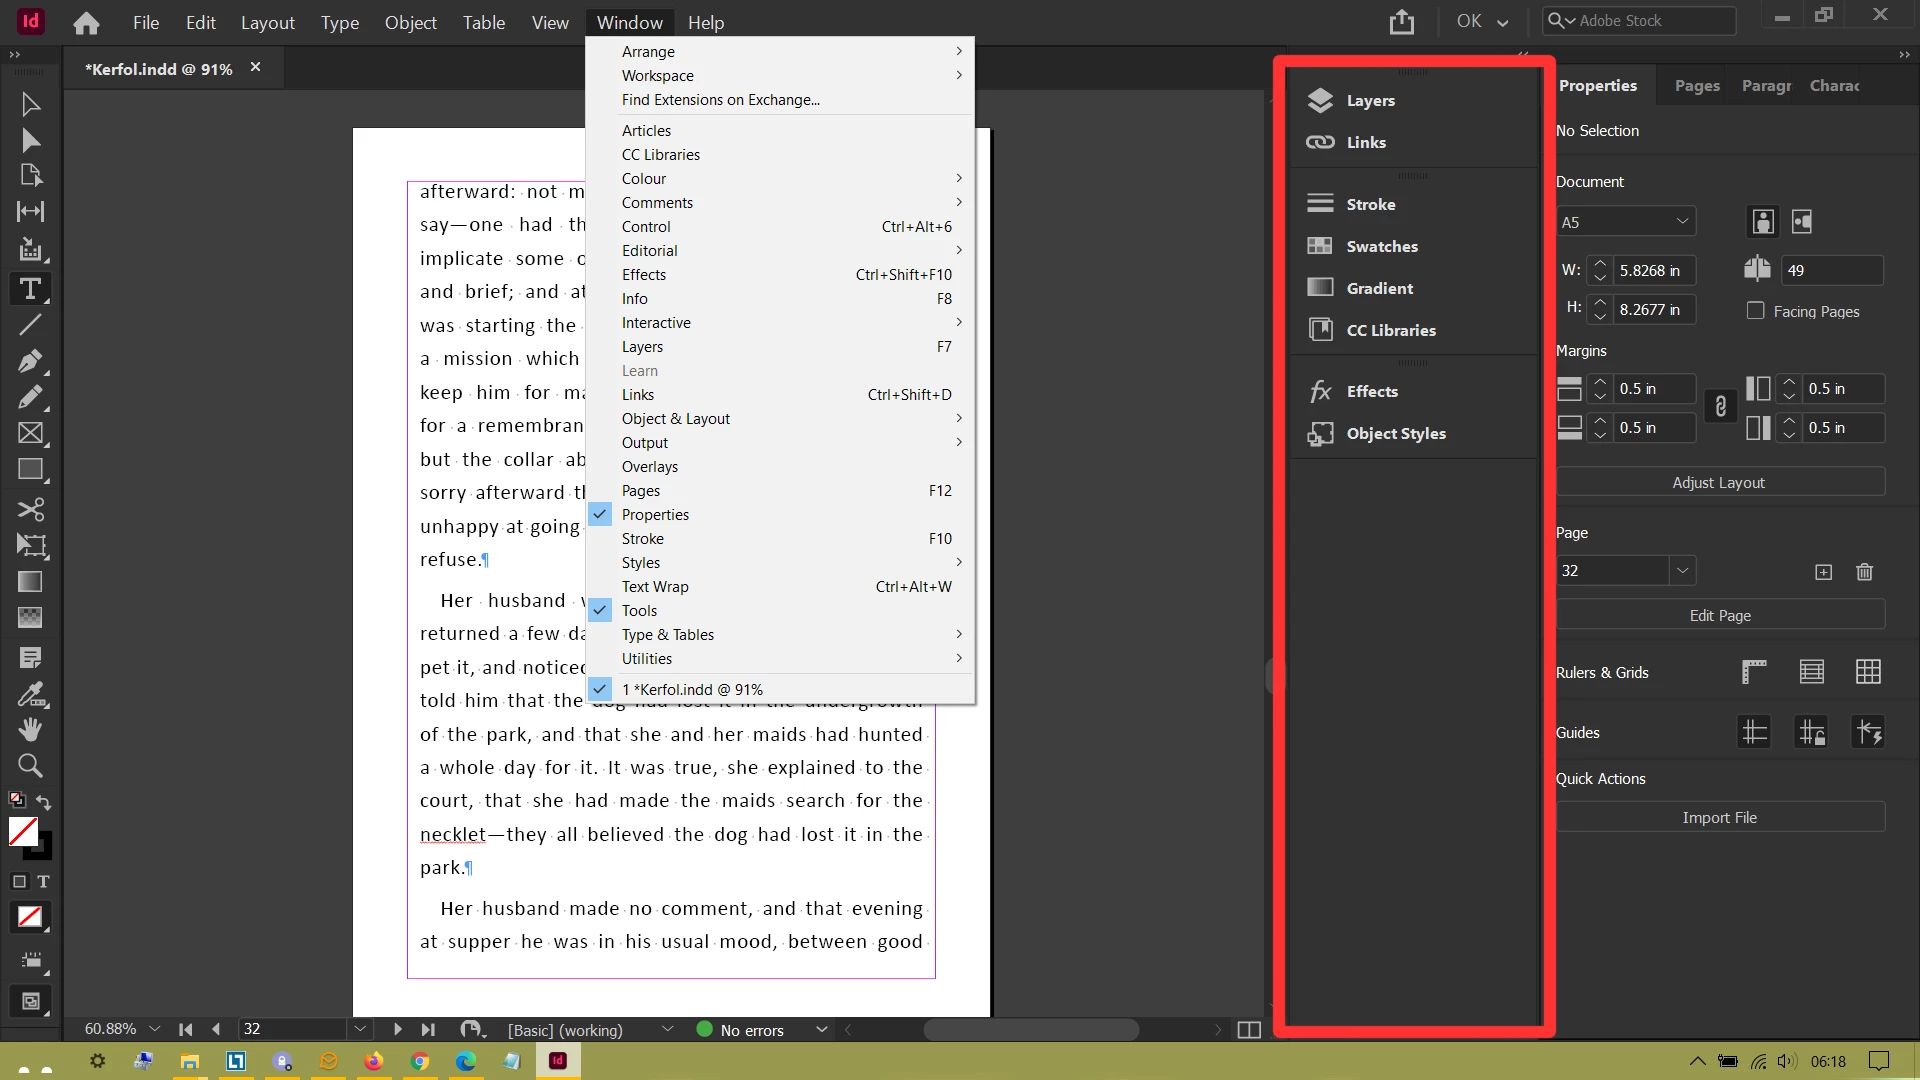This screenshot has width=1920, height=1080.
Task: Enable the Facing Pages checkbox
Action: [1755, 311]
